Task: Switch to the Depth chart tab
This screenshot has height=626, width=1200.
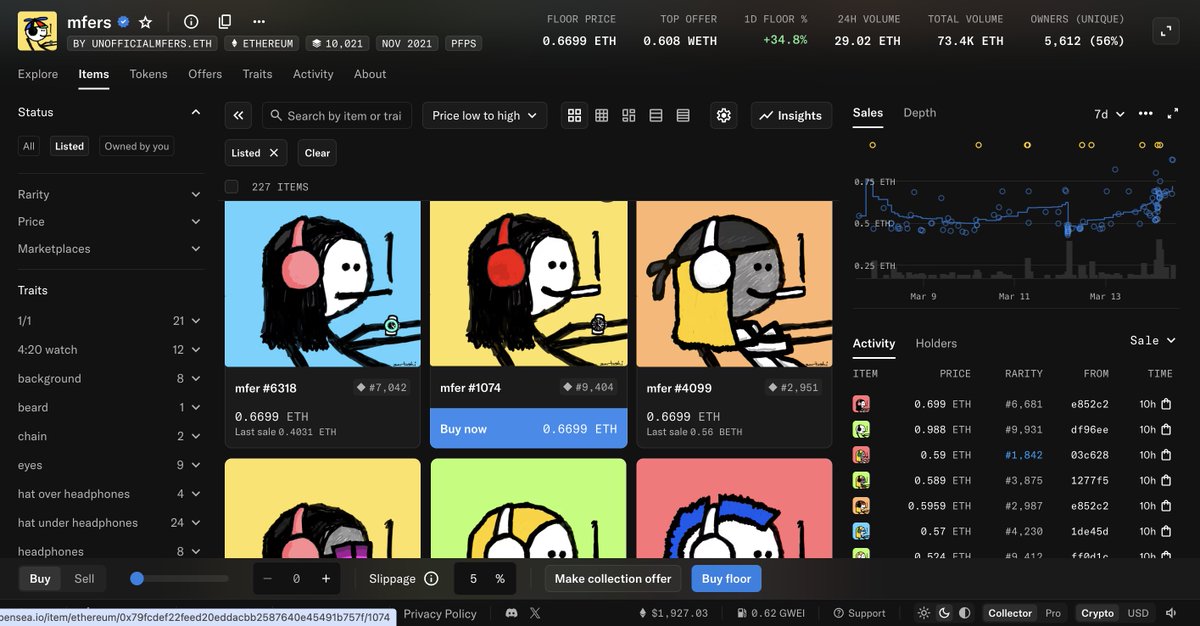Action: point(920,113)
